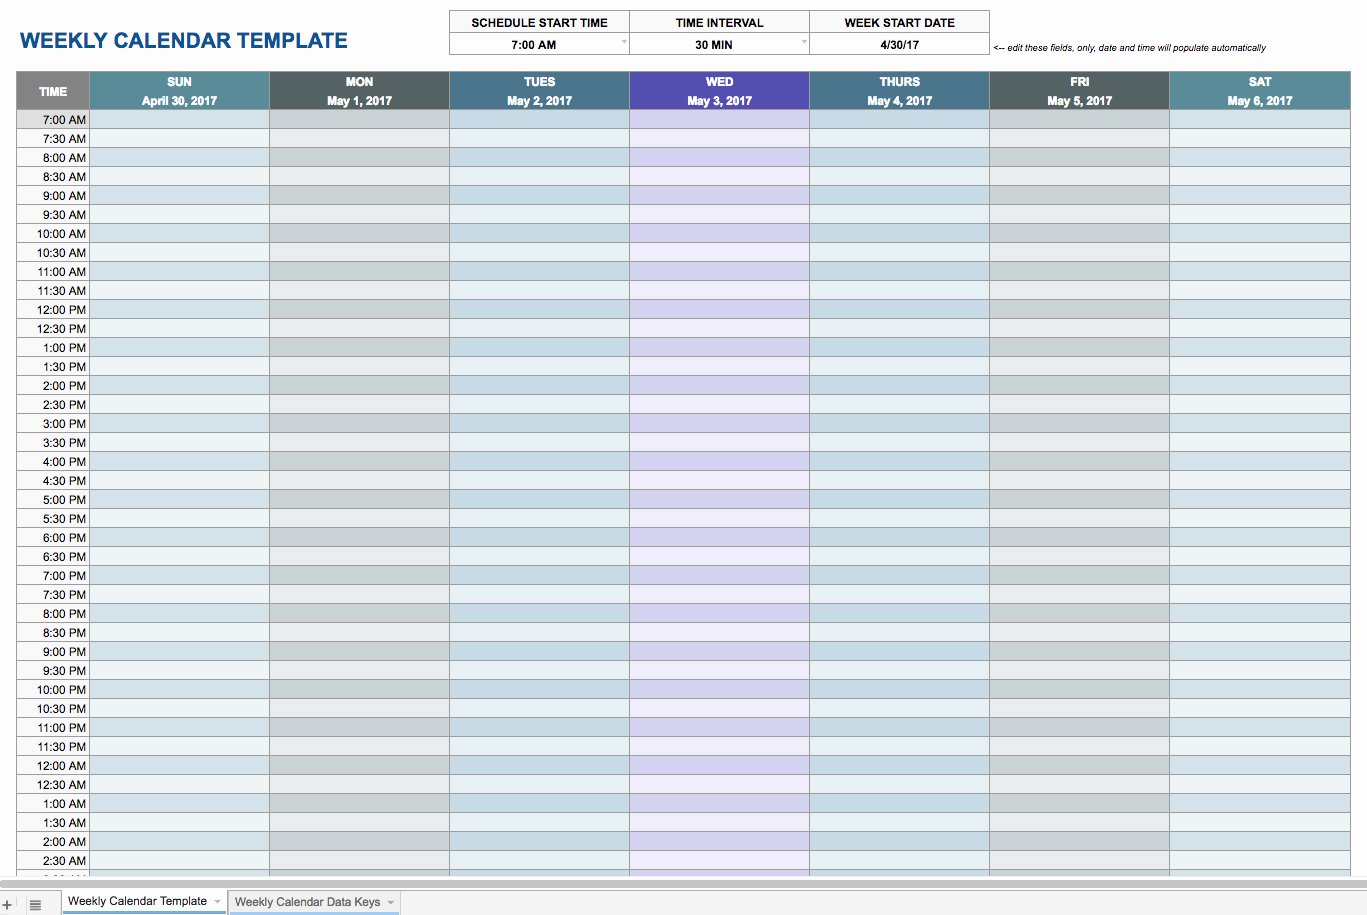Click the 2:30 AM time row label
This screenshot has width=1367, height=915.
53,861
